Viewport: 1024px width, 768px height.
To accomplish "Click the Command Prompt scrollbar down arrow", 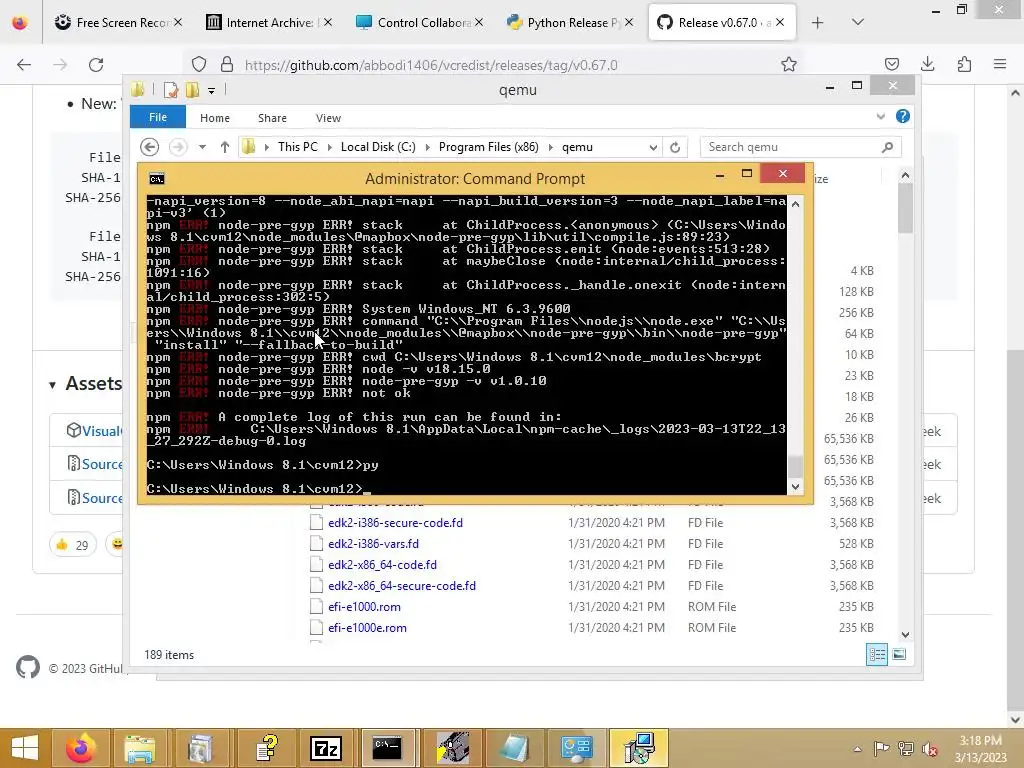I will tap(795, 487).
